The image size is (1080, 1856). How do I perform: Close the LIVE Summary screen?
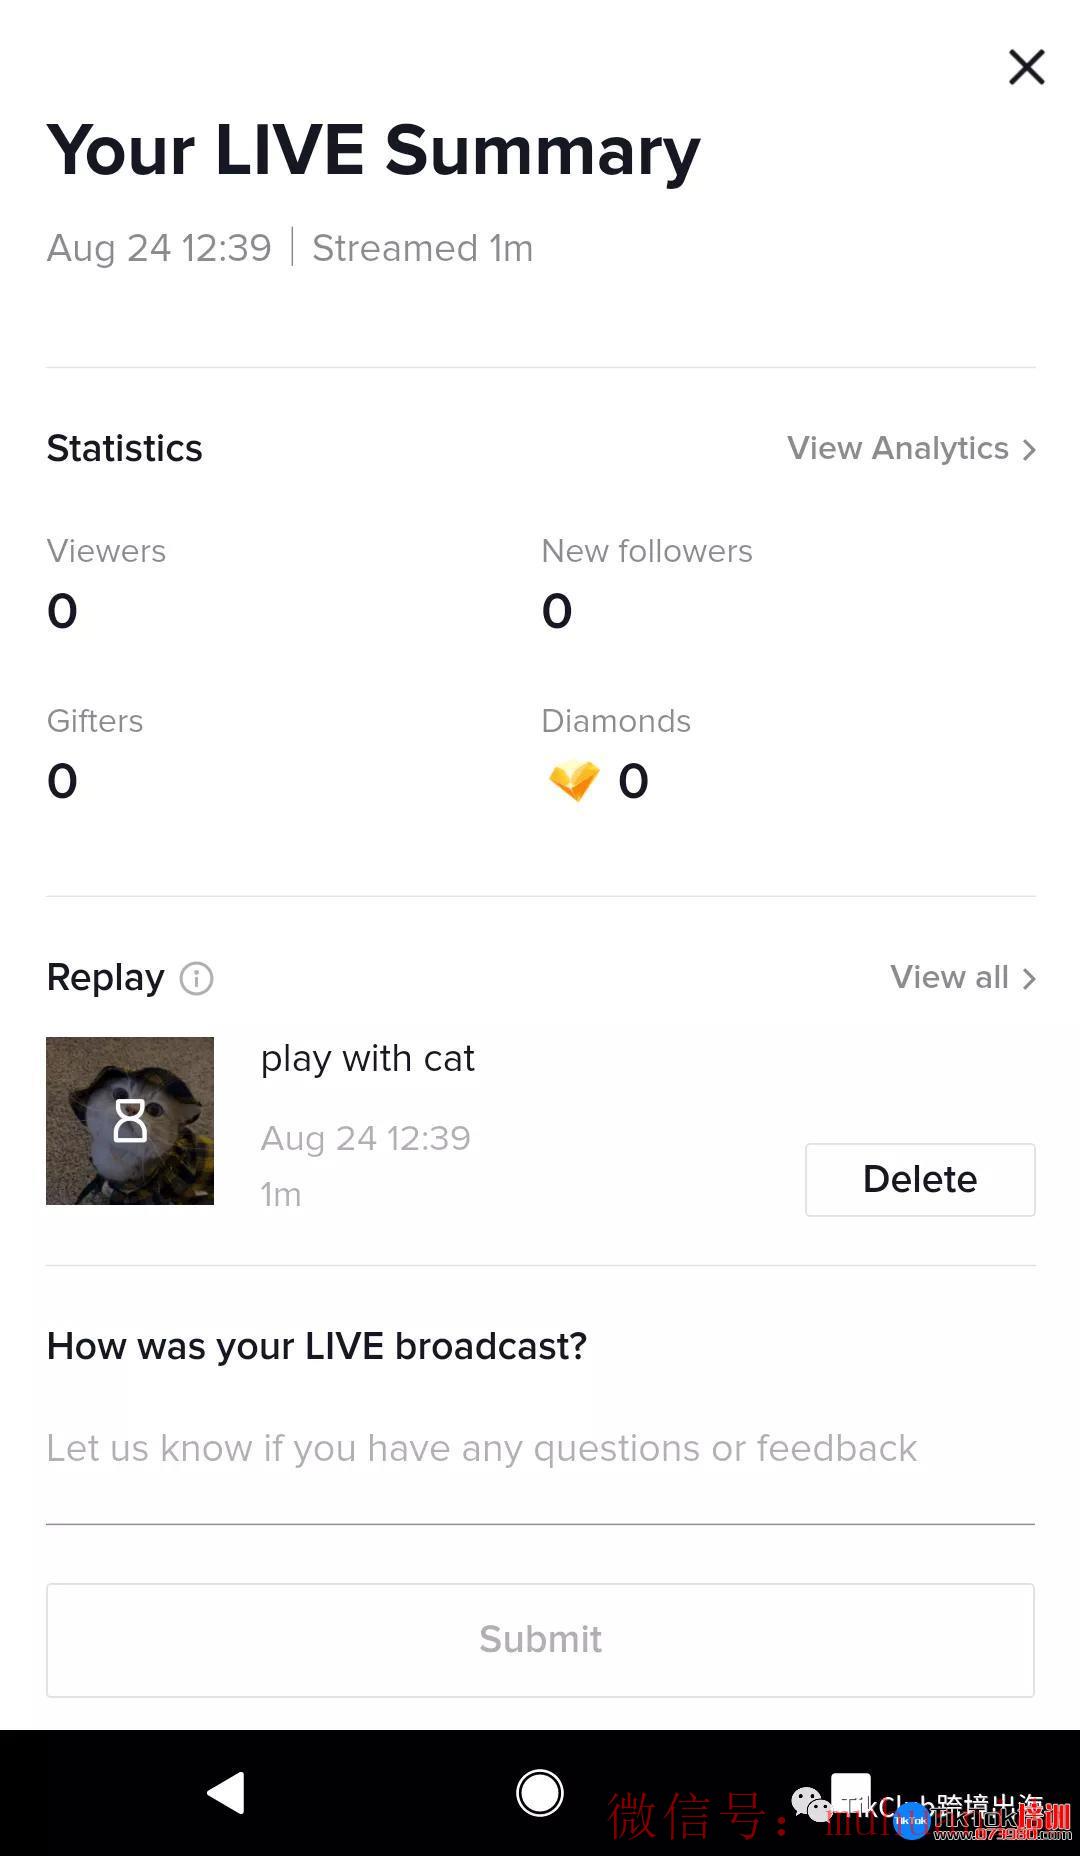tap(1026, 68)
